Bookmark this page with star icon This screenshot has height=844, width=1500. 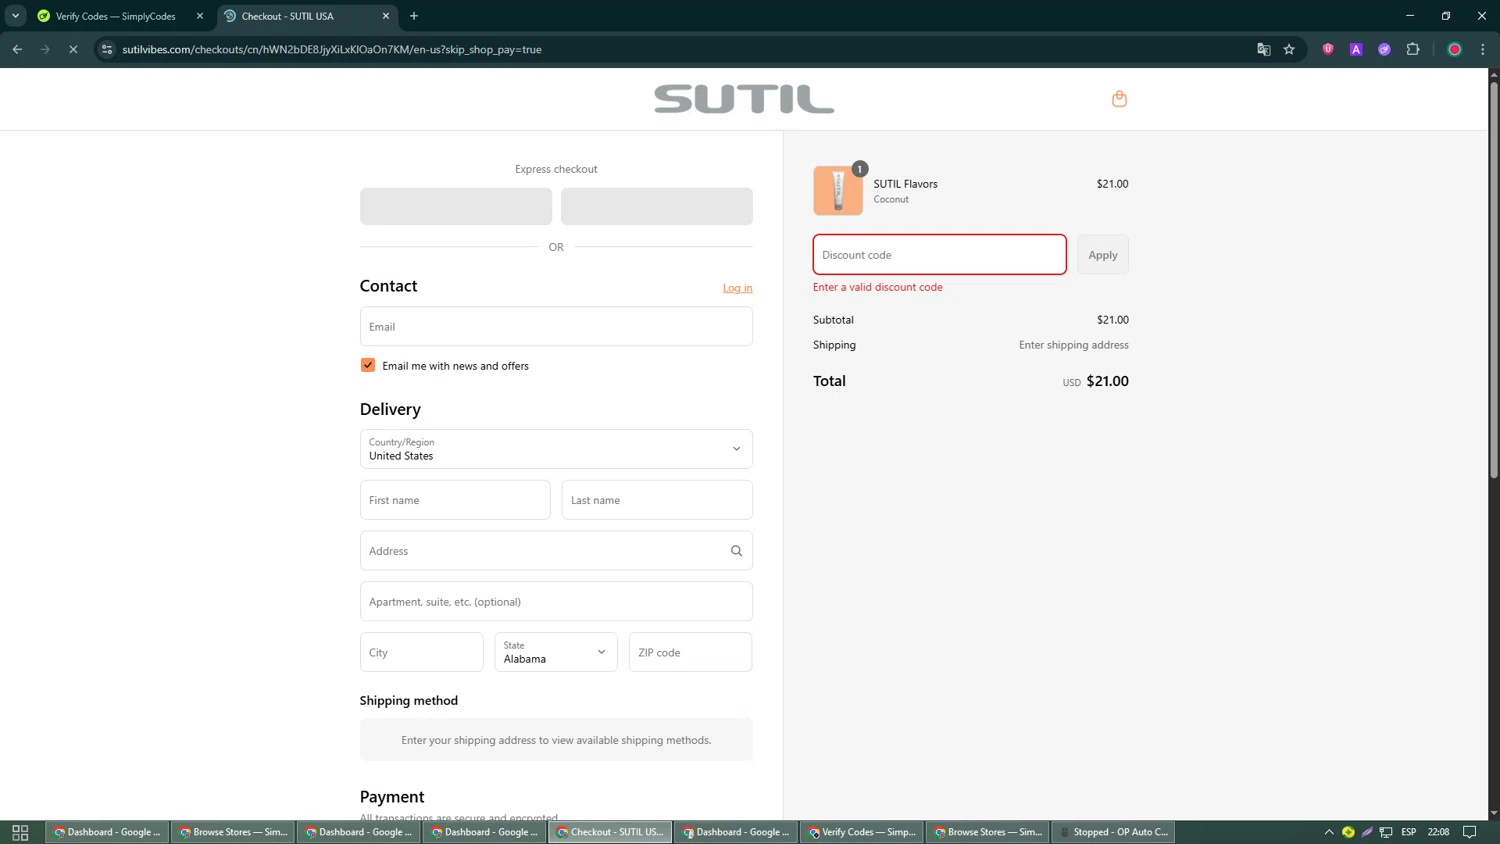[x=1289, y=49]
